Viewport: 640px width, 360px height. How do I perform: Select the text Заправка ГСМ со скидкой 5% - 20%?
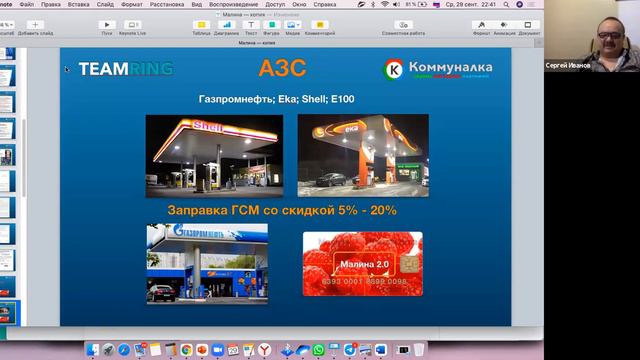[x=282, y=210]
